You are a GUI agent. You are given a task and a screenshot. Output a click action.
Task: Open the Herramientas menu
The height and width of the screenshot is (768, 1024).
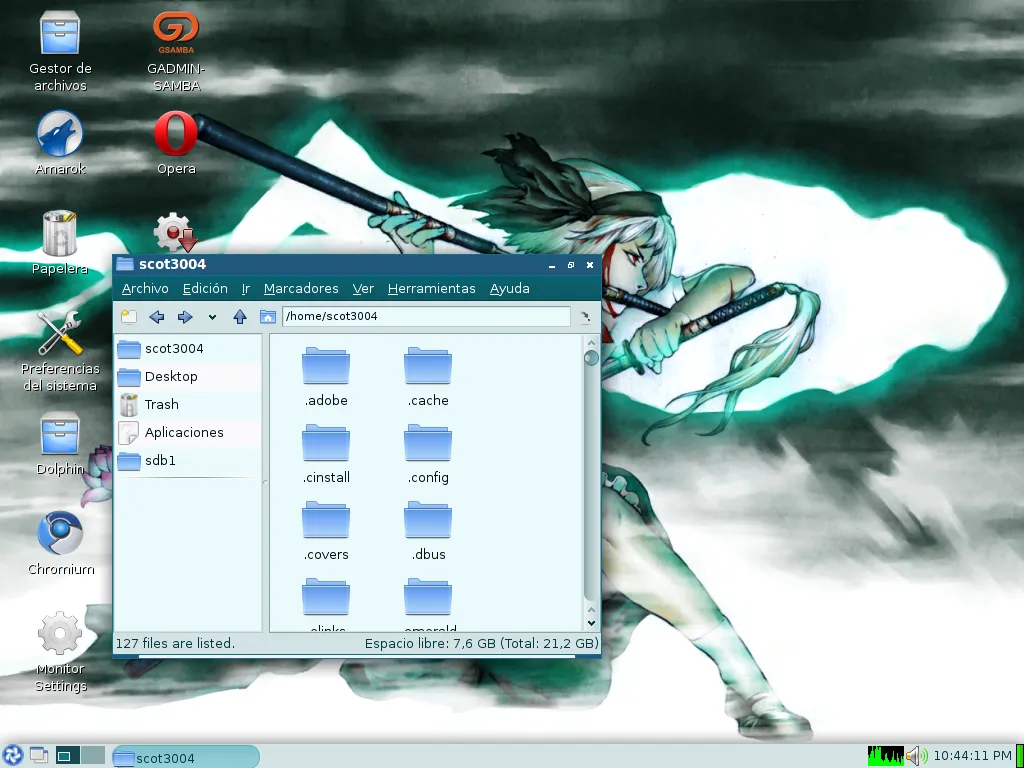[x=431, y=289]
